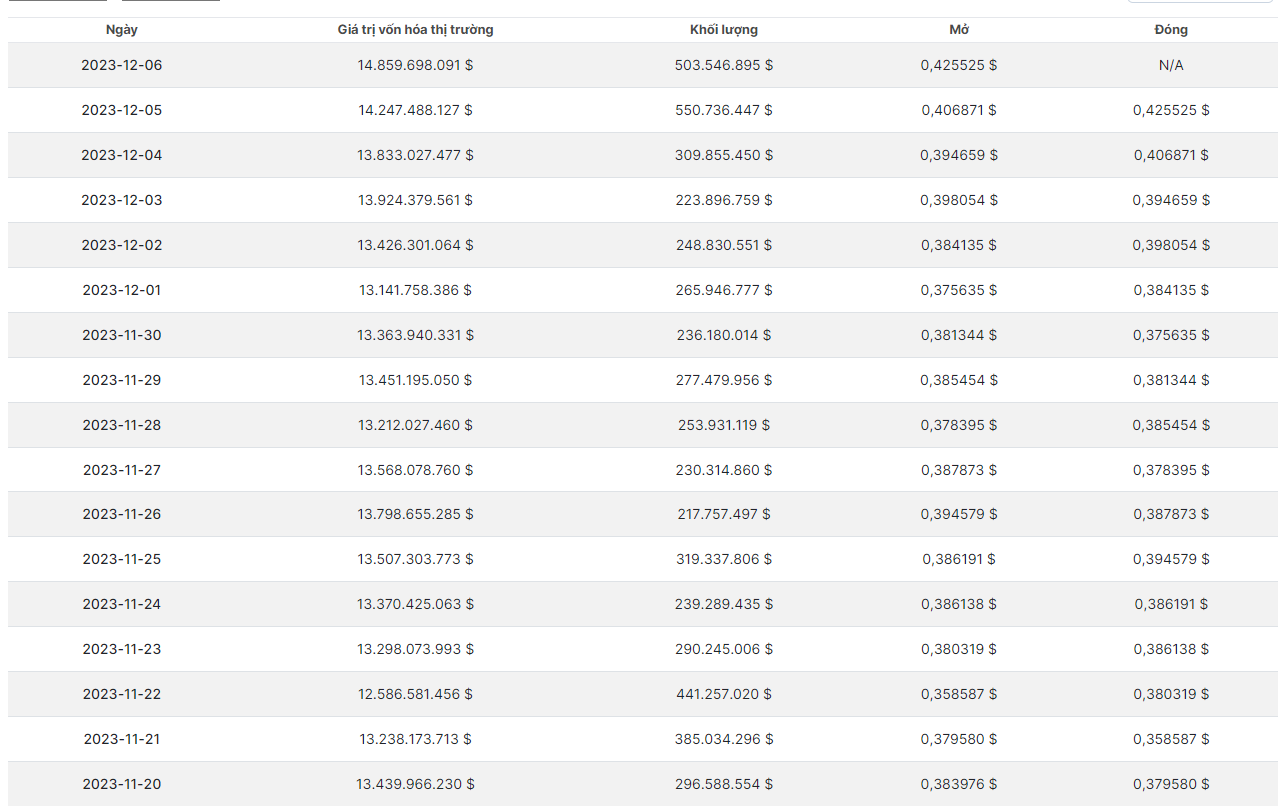The image size is (1280, 812).
Task: Click the Đóng value in the 2023-11-23 row
Action: 1171,649
